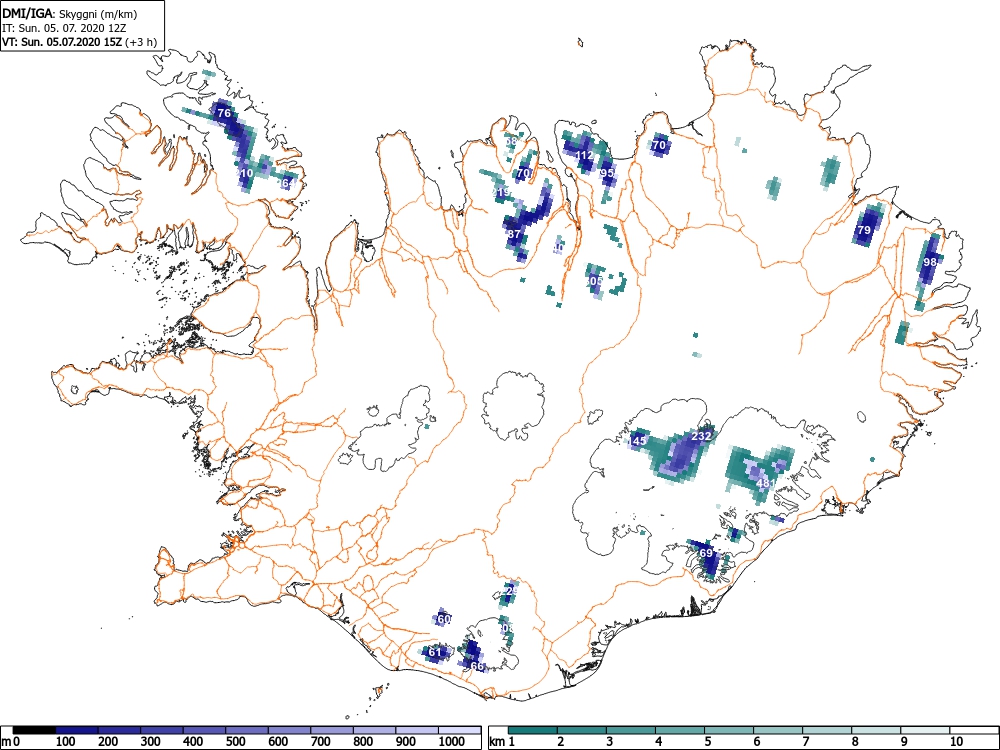Screen dimensions: 1000x750
Task: Click the swatch above the 300 m legend label
Action: click(162, 730)
